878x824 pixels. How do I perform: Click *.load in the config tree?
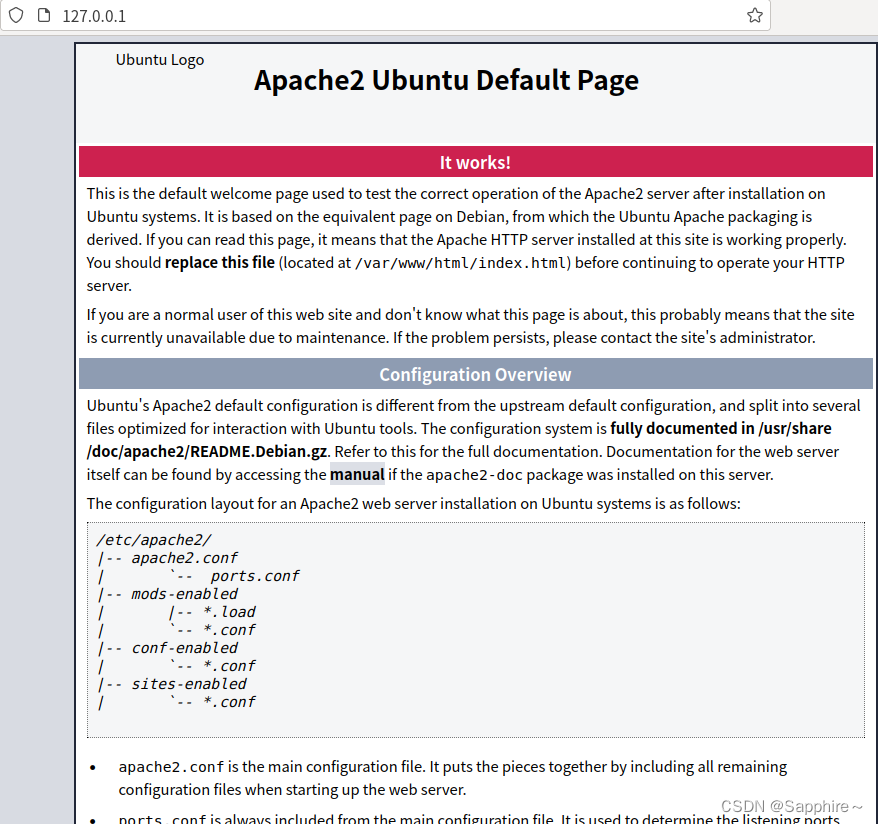tap(230, 612)
